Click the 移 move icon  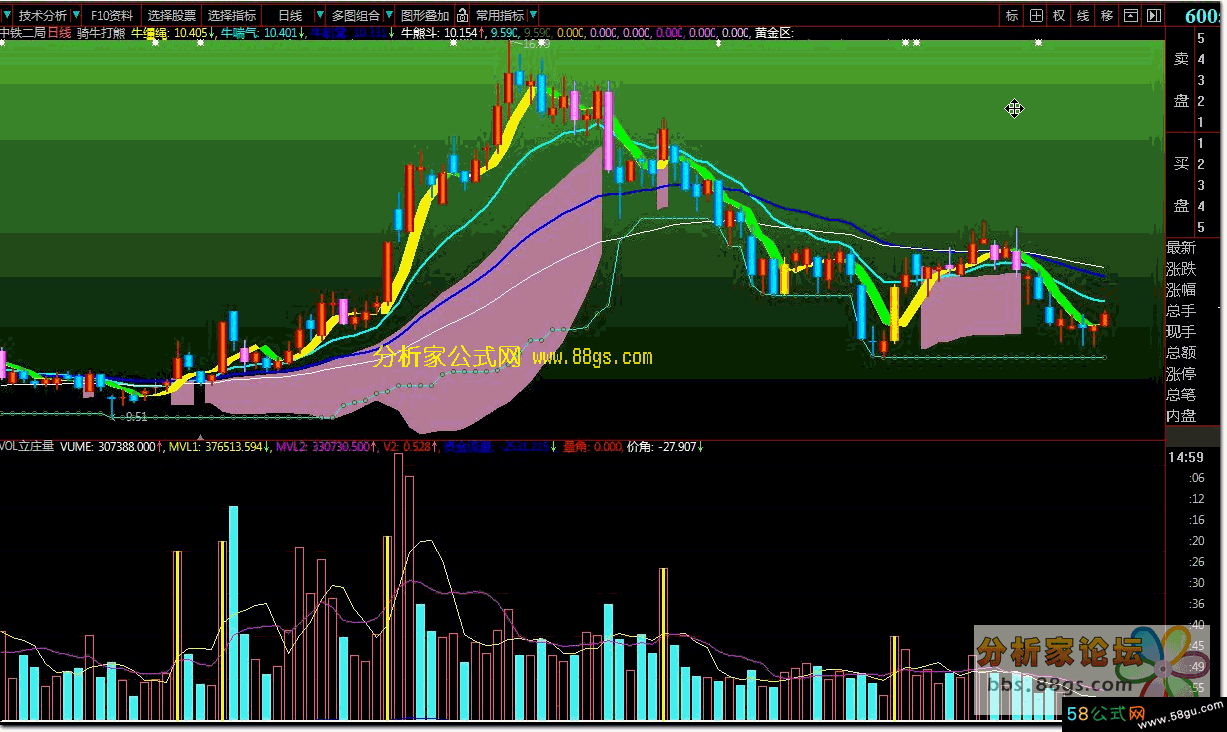[x=1107, y=15]
